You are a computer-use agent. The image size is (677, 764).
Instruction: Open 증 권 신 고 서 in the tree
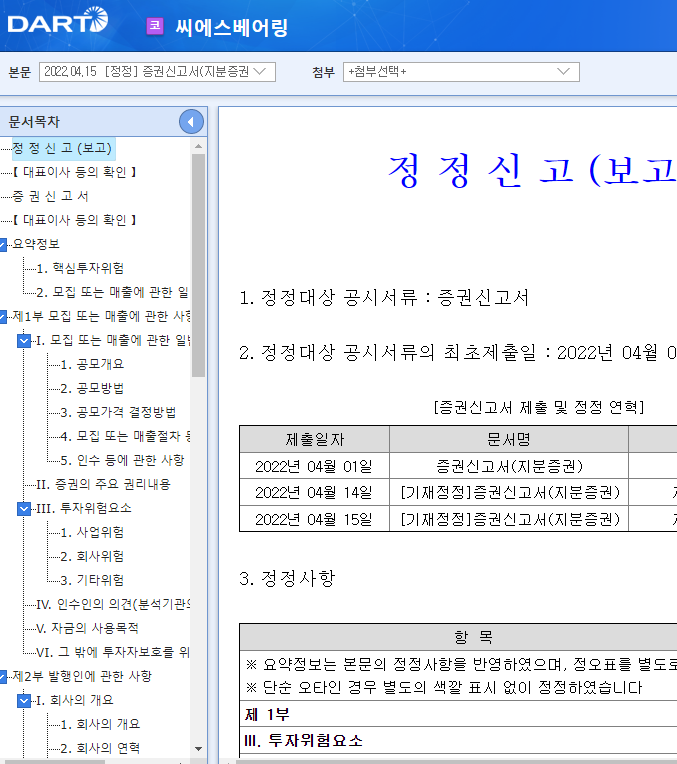point(50,196)
